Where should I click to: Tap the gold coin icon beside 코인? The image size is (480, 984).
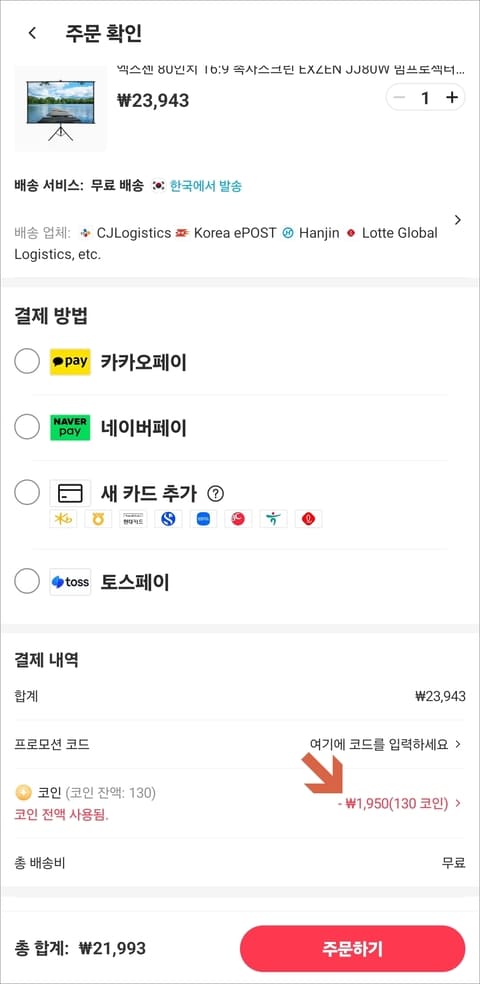pyautogui.click(x=23, y=793)
